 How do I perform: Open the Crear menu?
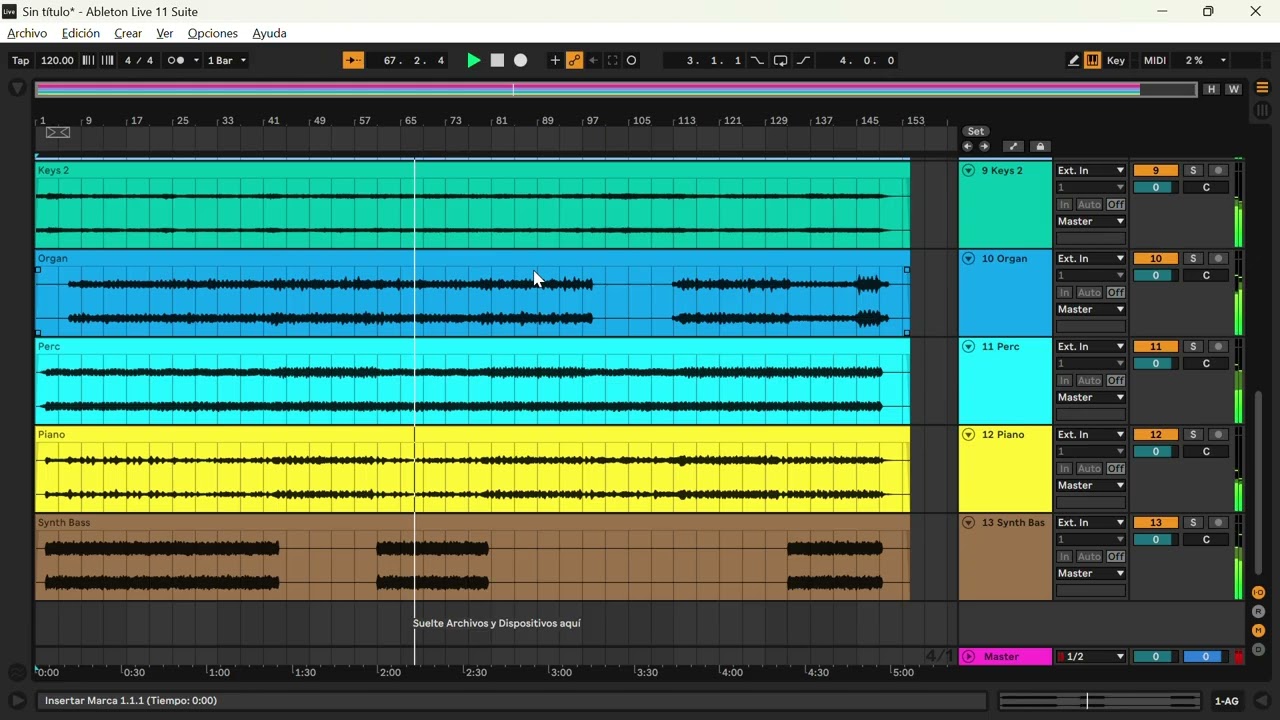pos(128,33)
